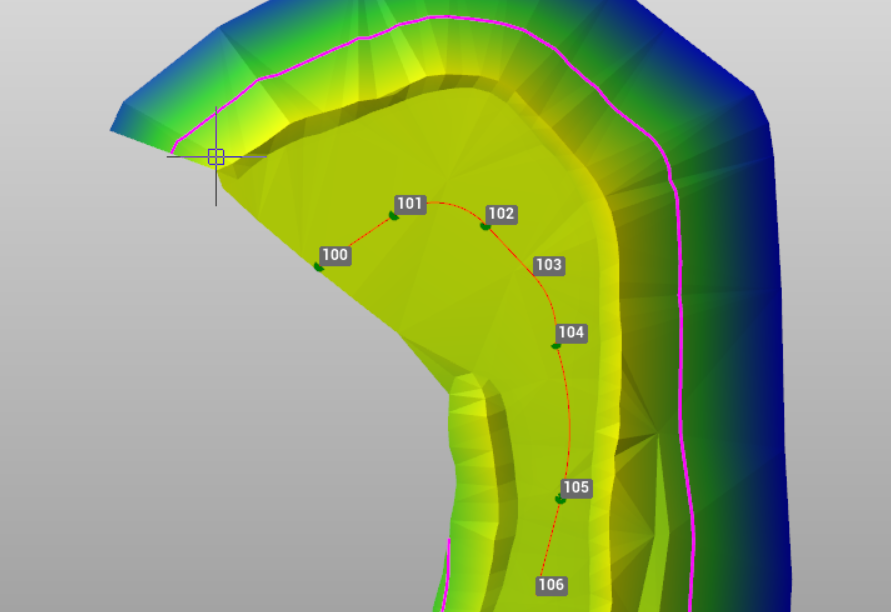Pick green point marker beside label 102
This screenshot has height=612, width=891.
[485, 226]
